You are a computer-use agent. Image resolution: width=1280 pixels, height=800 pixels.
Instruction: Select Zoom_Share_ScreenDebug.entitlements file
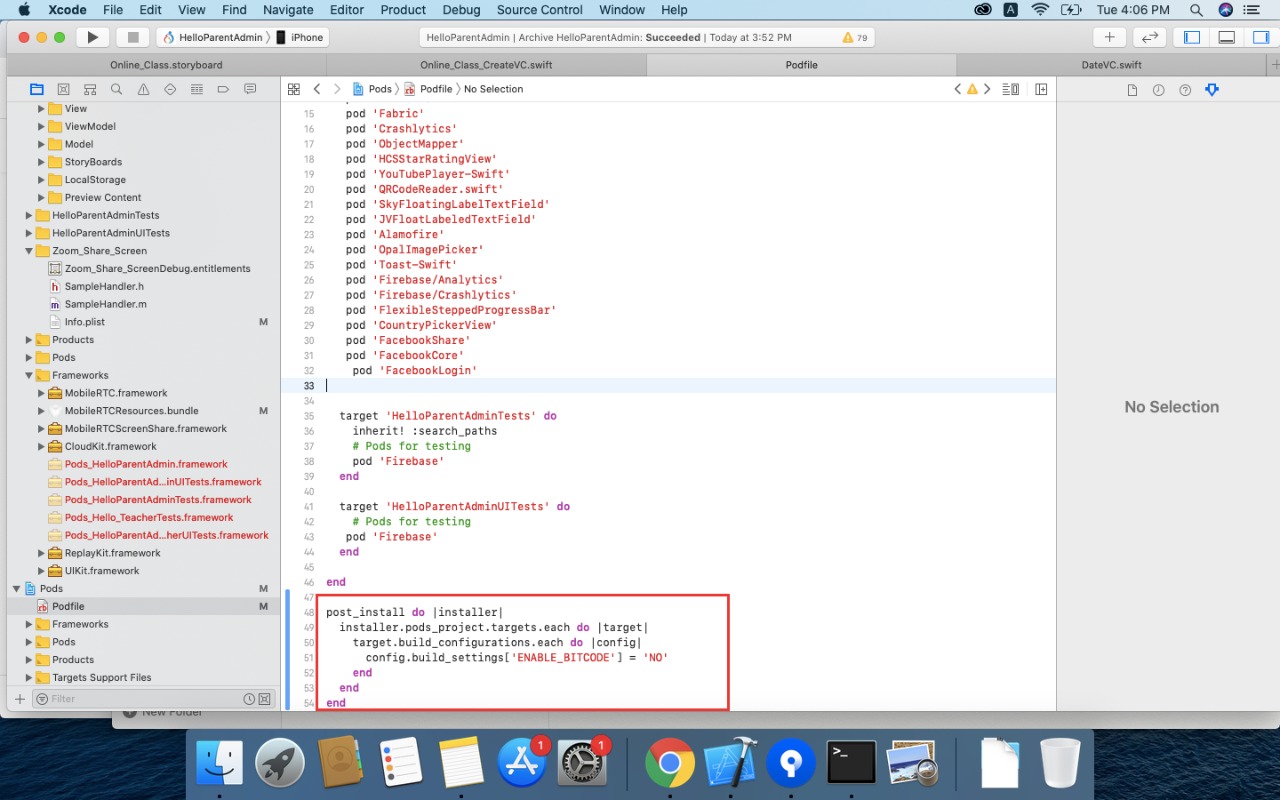(157, 269)
